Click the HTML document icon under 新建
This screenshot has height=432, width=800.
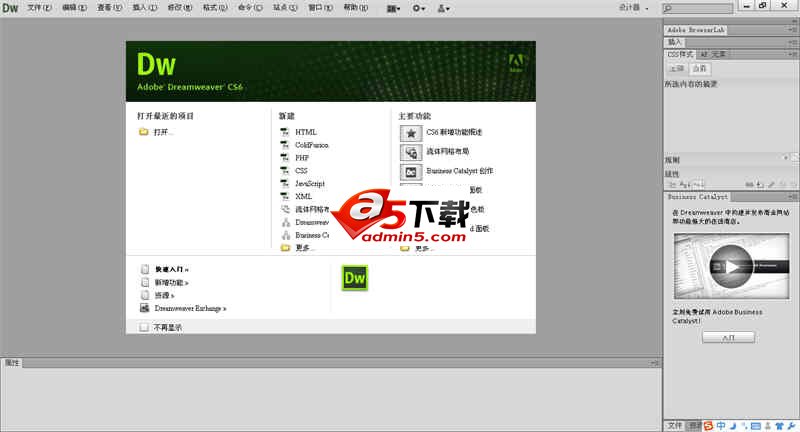(x=285, y=132)
